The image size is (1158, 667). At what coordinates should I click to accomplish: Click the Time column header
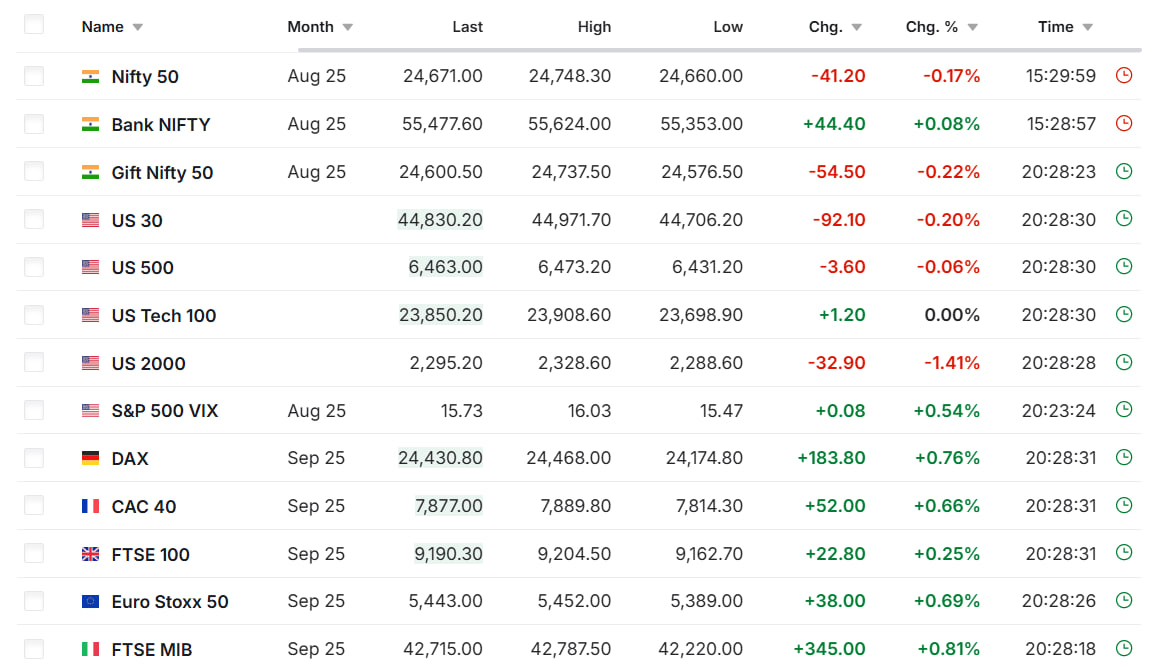(1055, 27)
